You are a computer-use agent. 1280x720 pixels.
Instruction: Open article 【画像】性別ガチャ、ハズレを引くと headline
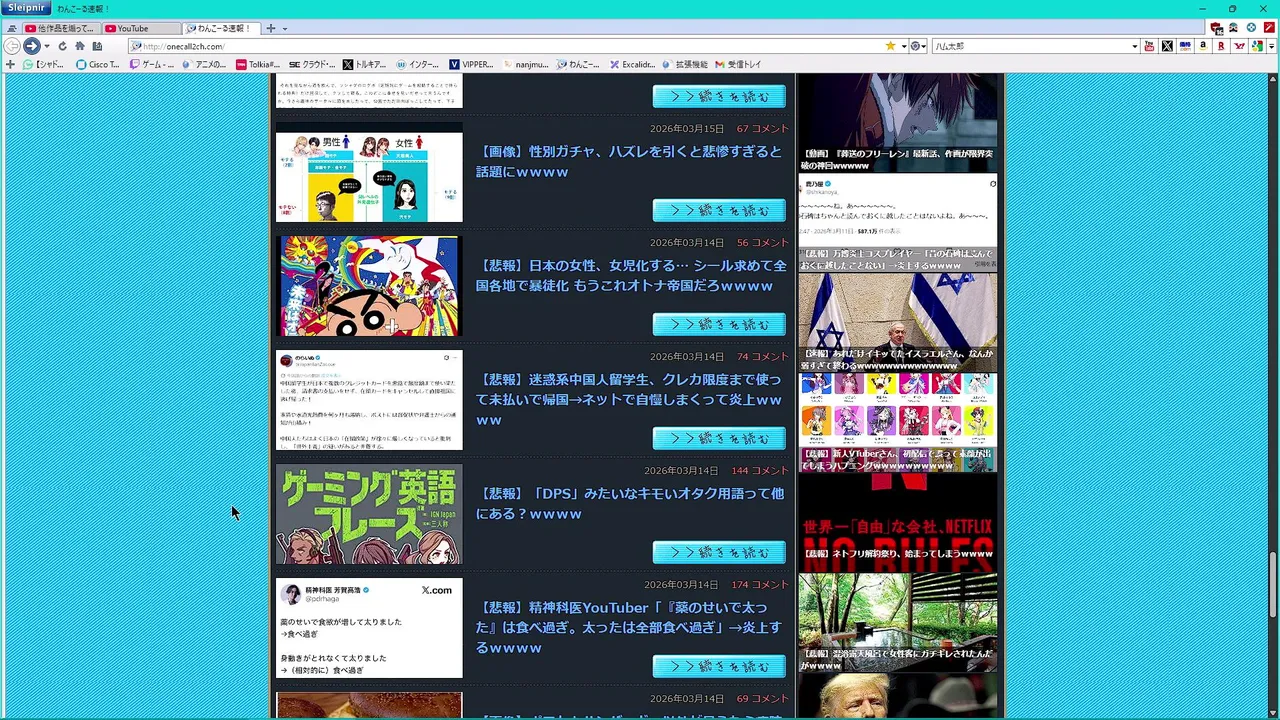tap(629, 162)
